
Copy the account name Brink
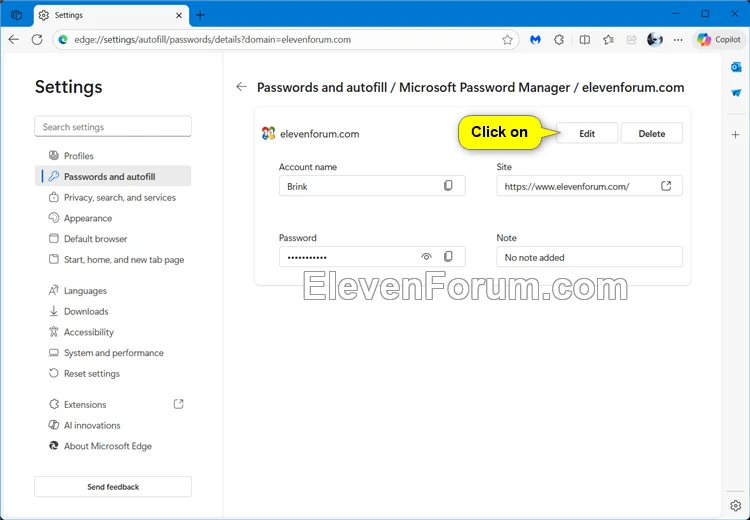tap(448, 186)
